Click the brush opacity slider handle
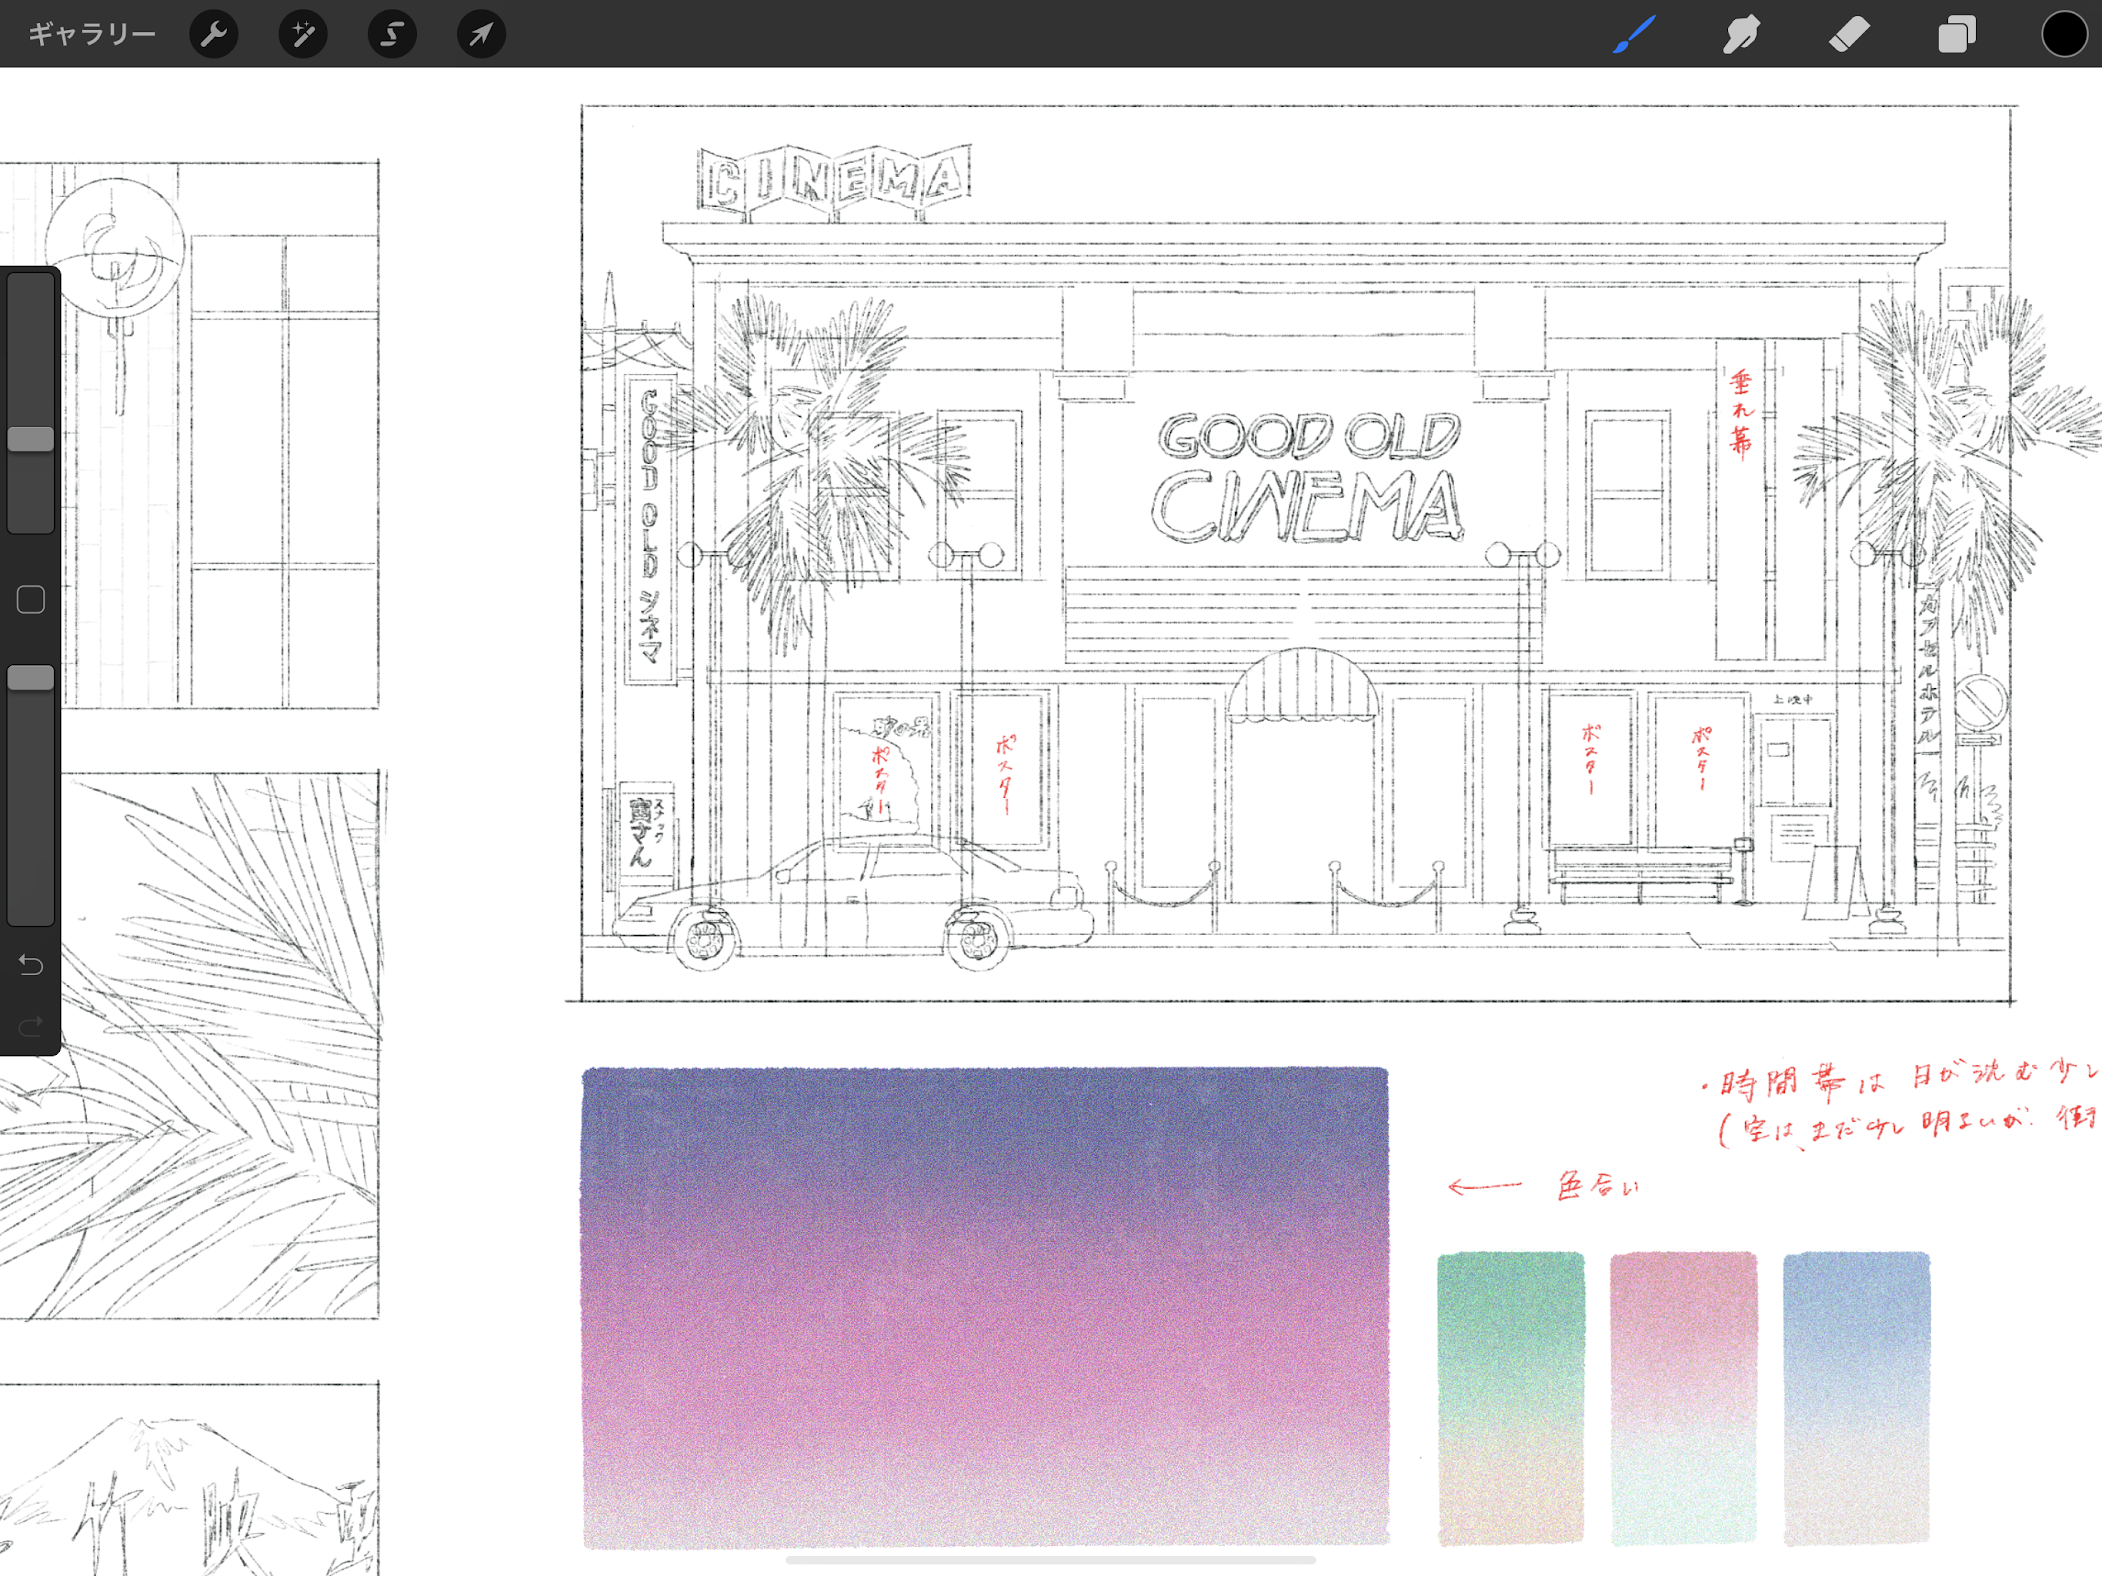The width and height of the screenshot is (2102, 1576). (x=31, y=678)
